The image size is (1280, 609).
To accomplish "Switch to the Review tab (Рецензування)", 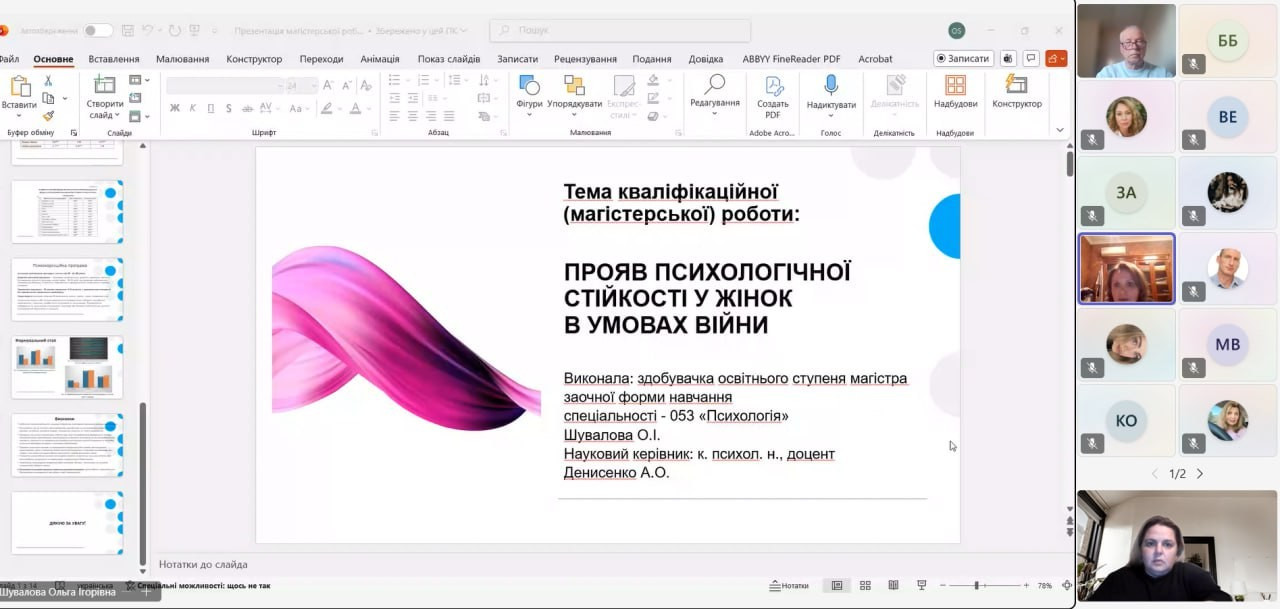I will pos(585,59).
